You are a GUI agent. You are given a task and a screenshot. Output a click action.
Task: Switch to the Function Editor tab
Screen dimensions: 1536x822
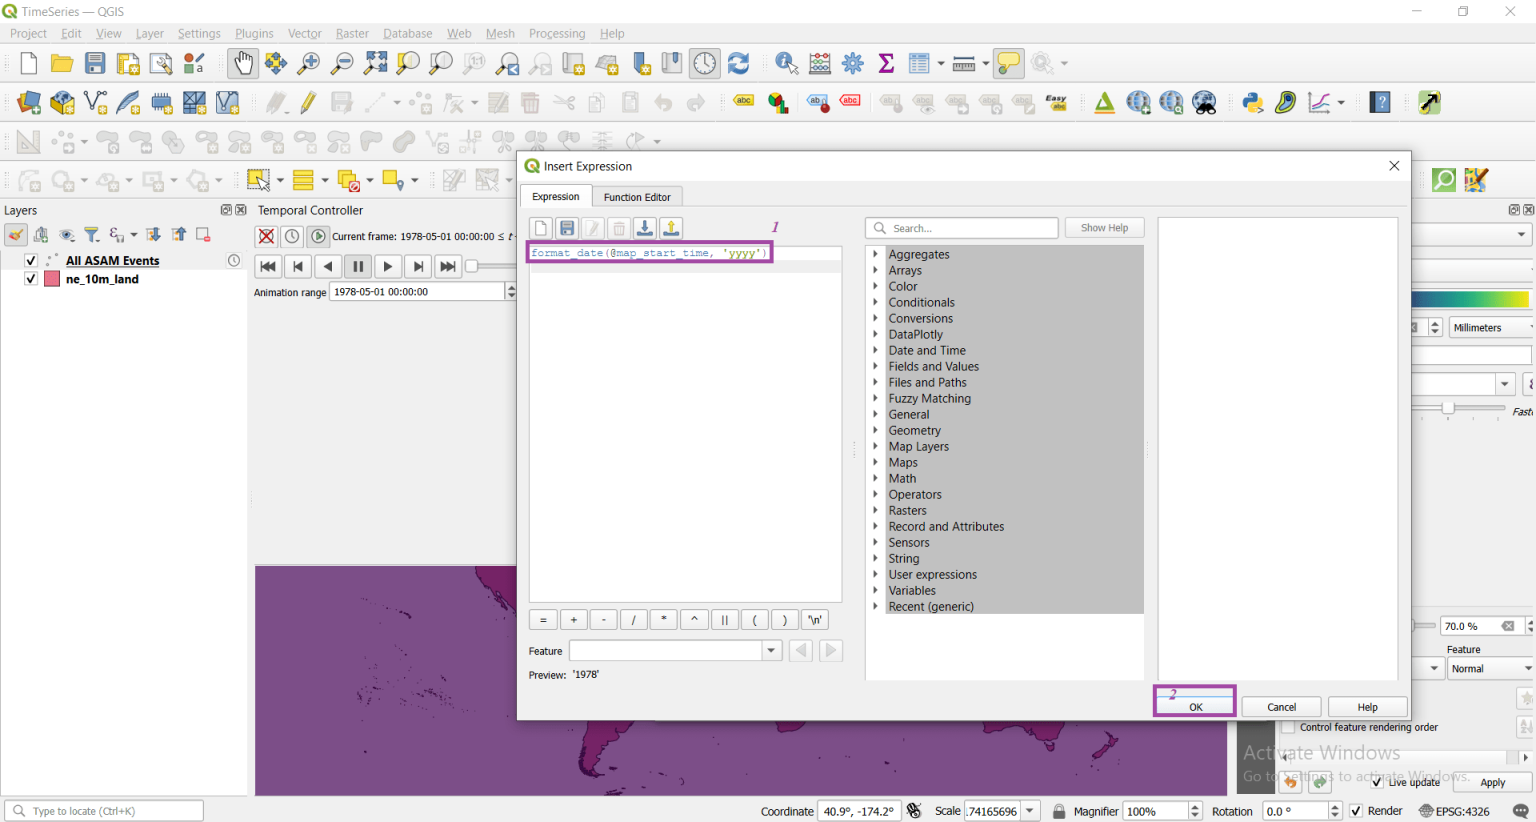[x=637, y=196]
